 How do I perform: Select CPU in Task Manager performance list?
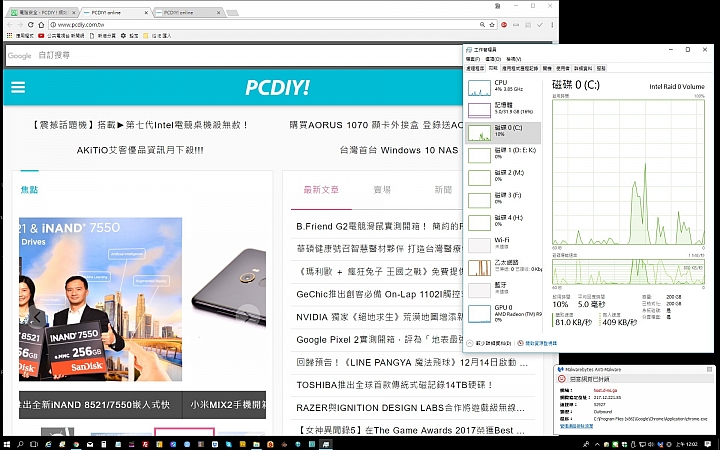[504, 88]
